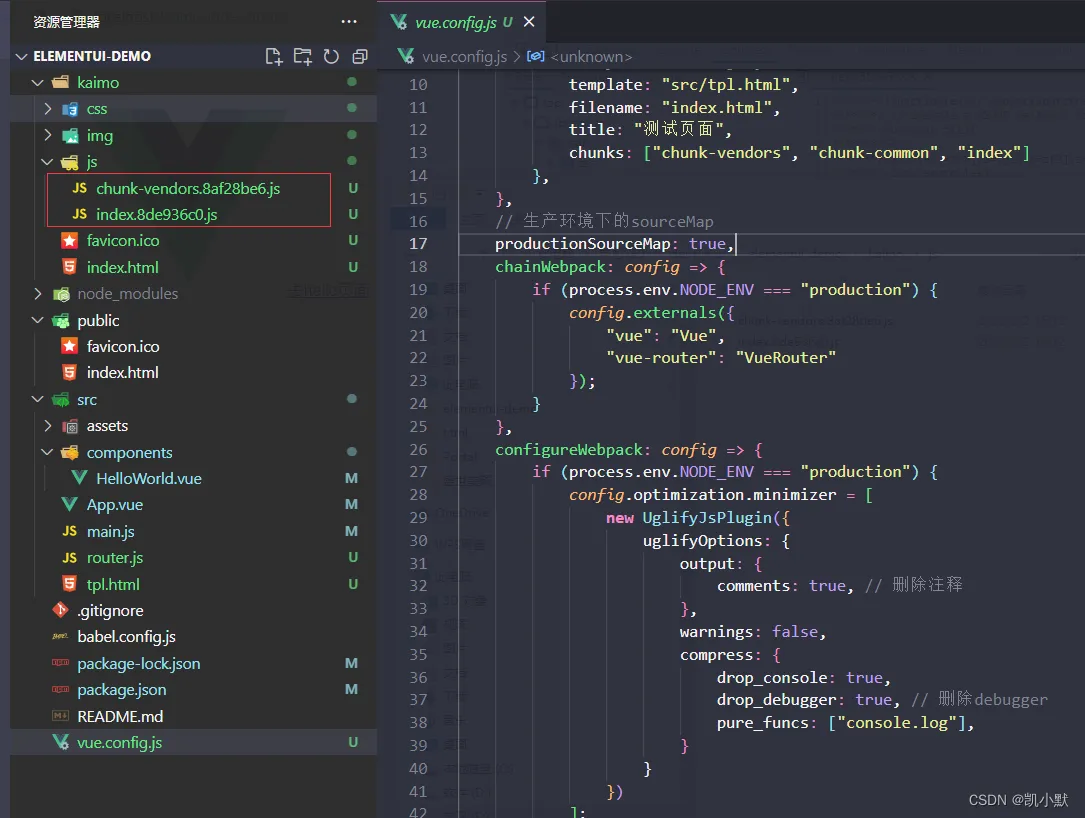Expand the node_modules folder

tap(38, 294)
